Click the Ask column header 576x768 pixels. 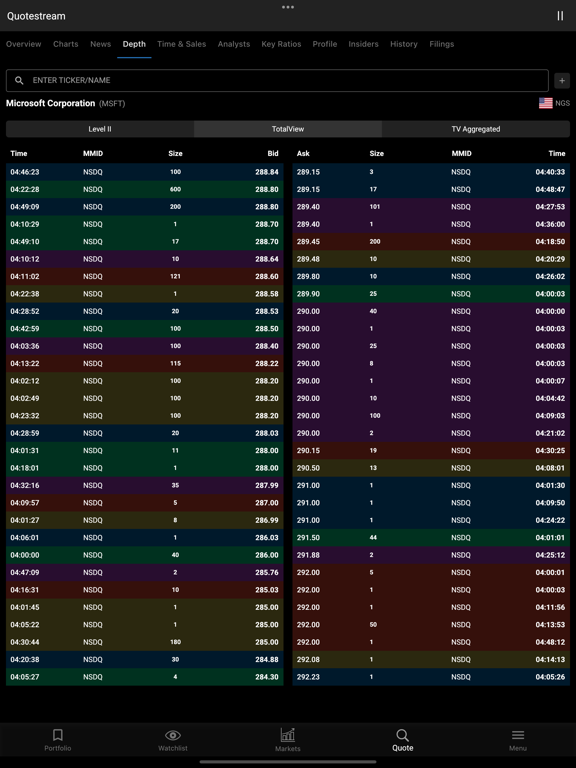click(x=303, y=153)
